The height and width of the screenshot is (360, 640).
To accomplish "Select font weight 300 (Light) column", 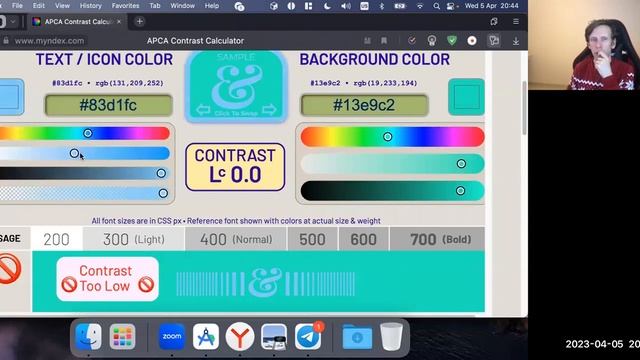I will 134,239.
